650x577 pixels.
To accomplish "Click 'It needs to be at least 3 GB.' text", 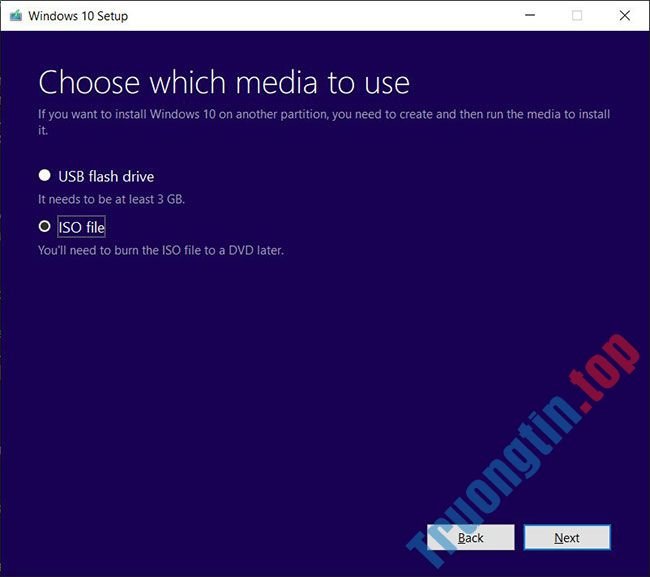I will click(111, 199).
